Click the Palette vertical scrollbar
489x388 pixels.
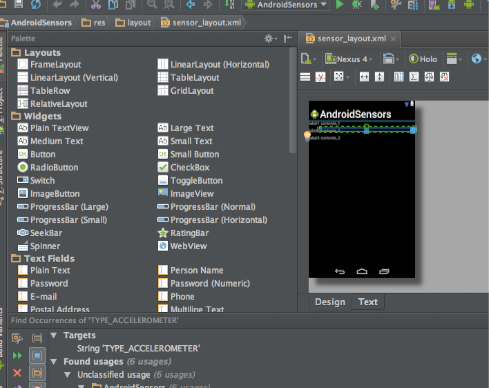(293, 100)
